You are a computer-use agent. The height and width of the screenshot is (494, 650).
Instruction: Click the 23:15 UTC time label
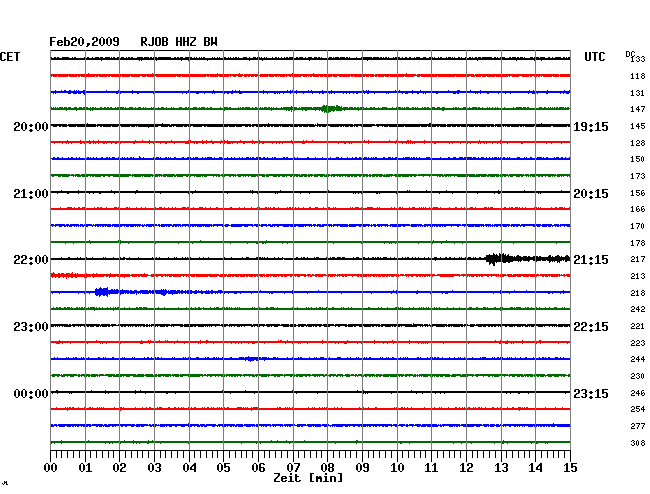(x=591, y=393)
